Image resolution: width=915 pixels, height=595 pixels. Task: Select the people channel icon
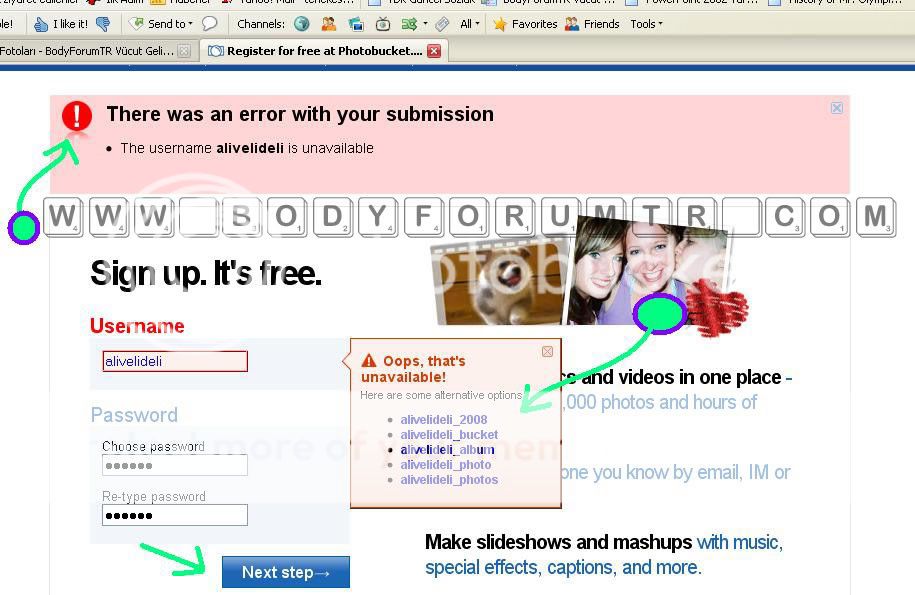coord(329,24)
